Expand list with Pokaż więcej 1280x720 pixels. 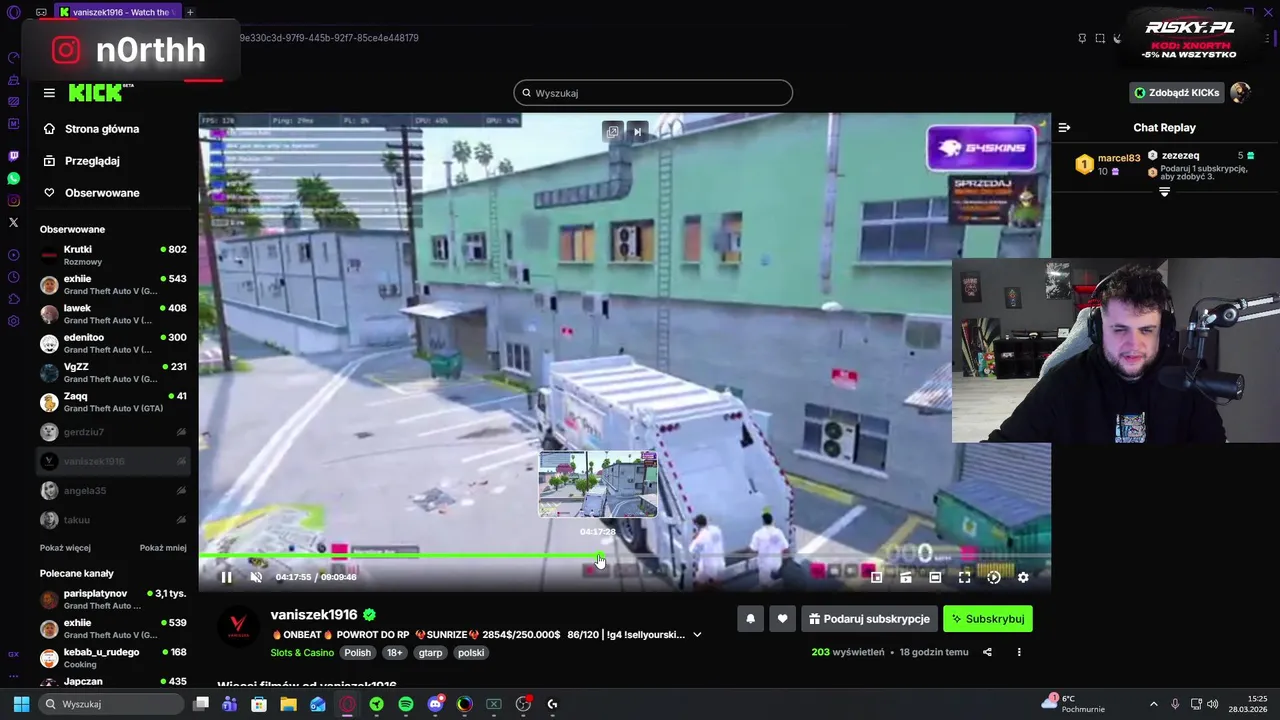[x=65, y=548]
